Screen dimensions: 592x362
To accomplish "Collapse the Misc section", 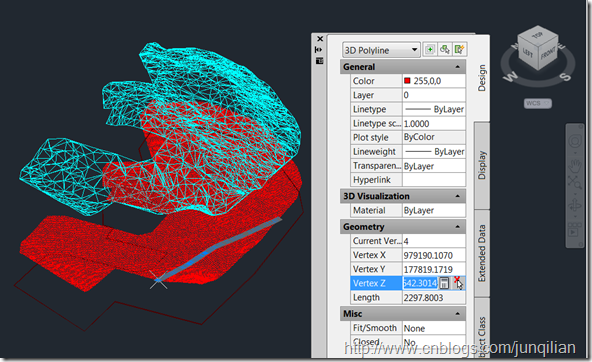I will (458, 314).
